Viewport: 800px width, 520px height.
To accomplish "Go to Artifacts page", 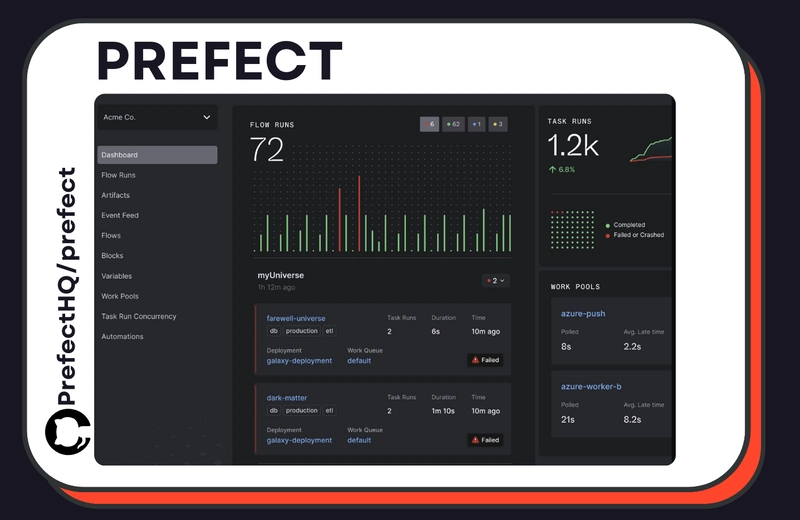I will (x=115, y=195).
